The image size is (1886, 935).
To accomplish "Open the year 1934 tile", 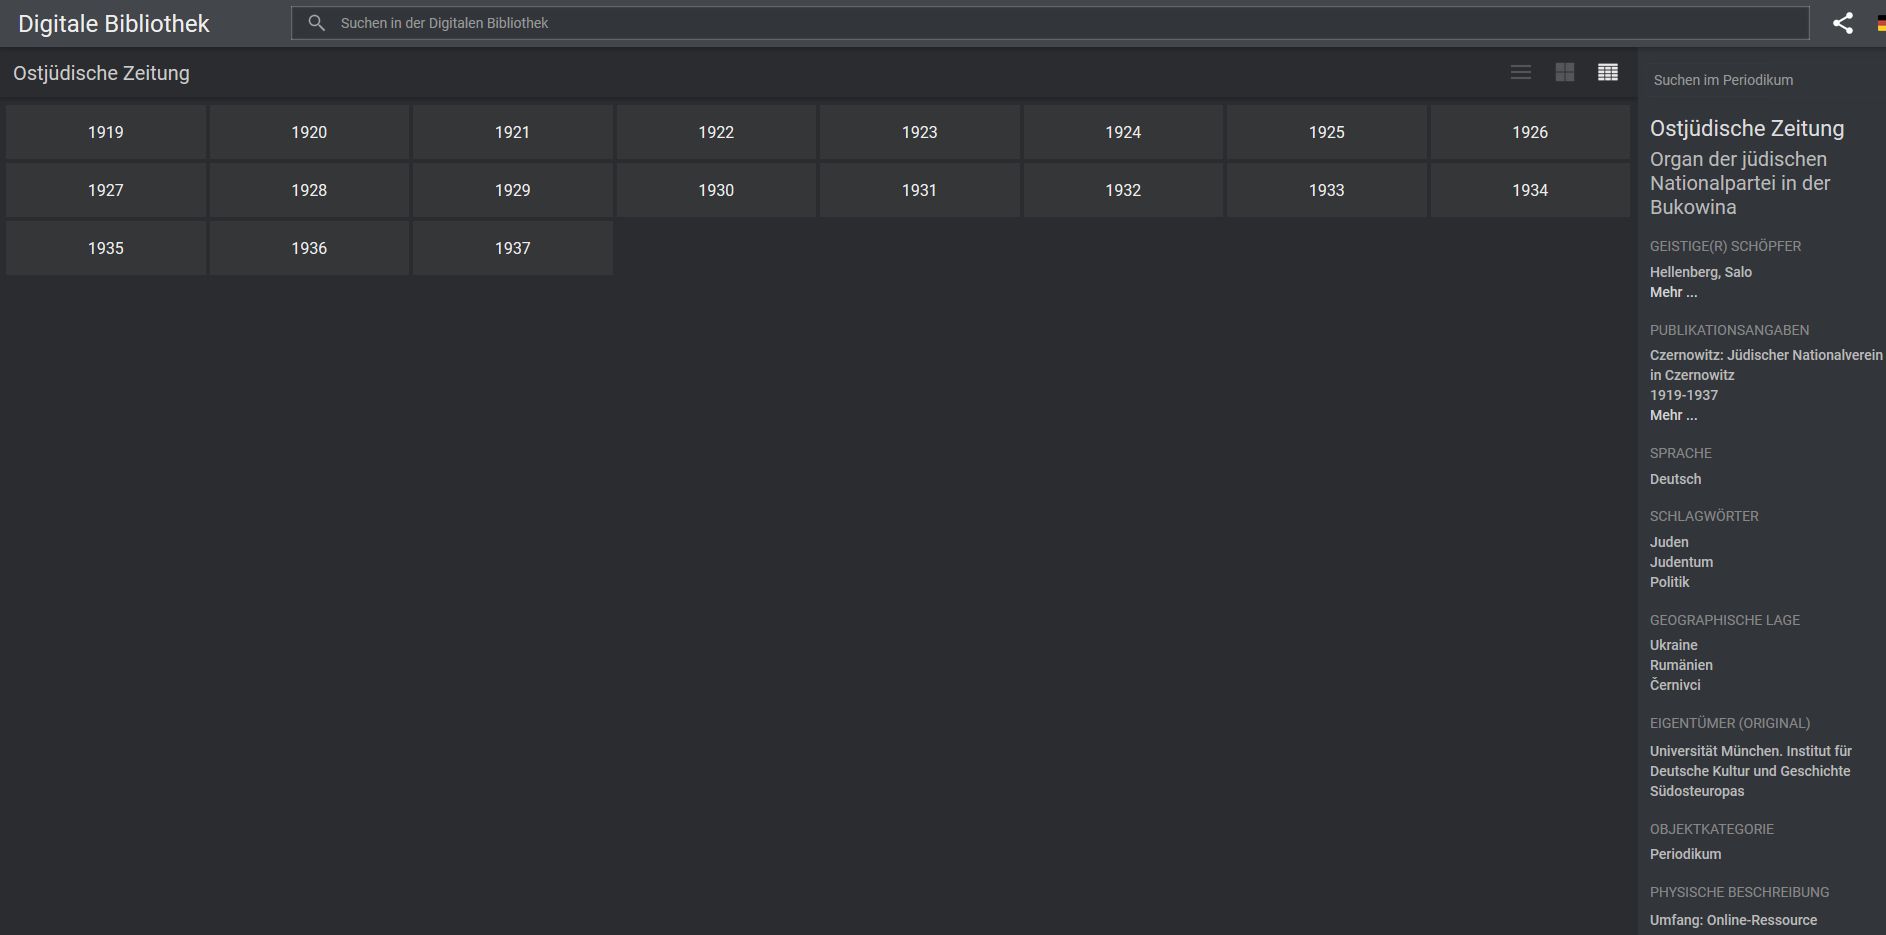I will pyautogui.click(x=1530, y=190).
